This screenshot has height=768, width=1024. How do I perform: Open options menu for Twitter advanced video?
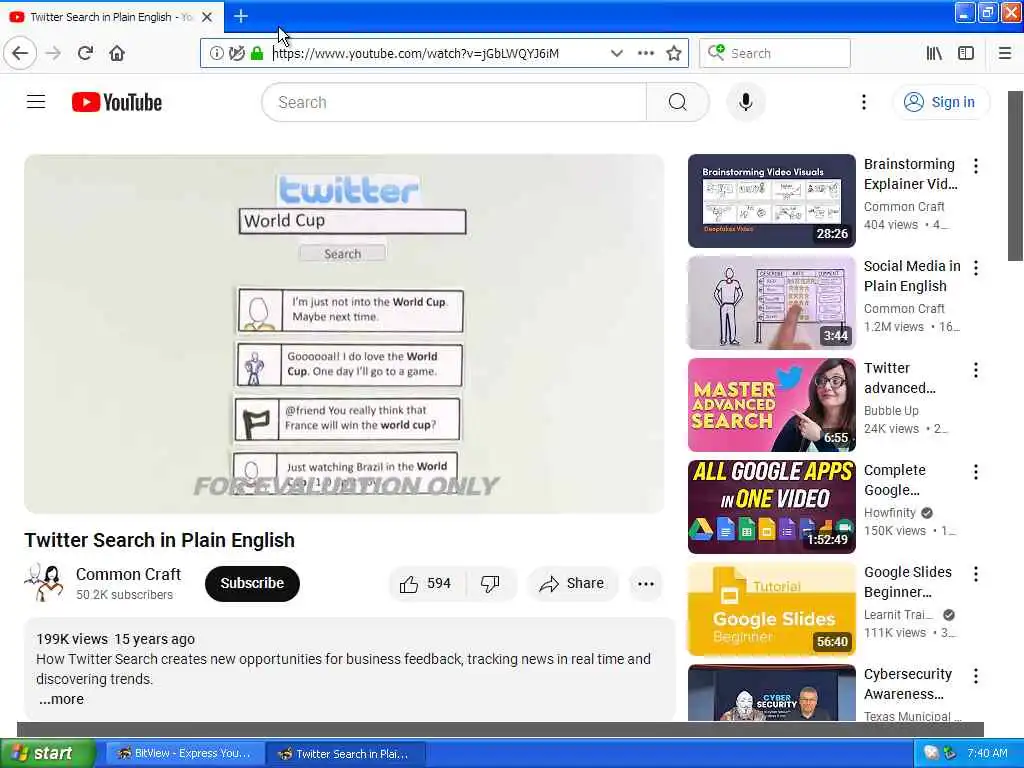point(976,370)
